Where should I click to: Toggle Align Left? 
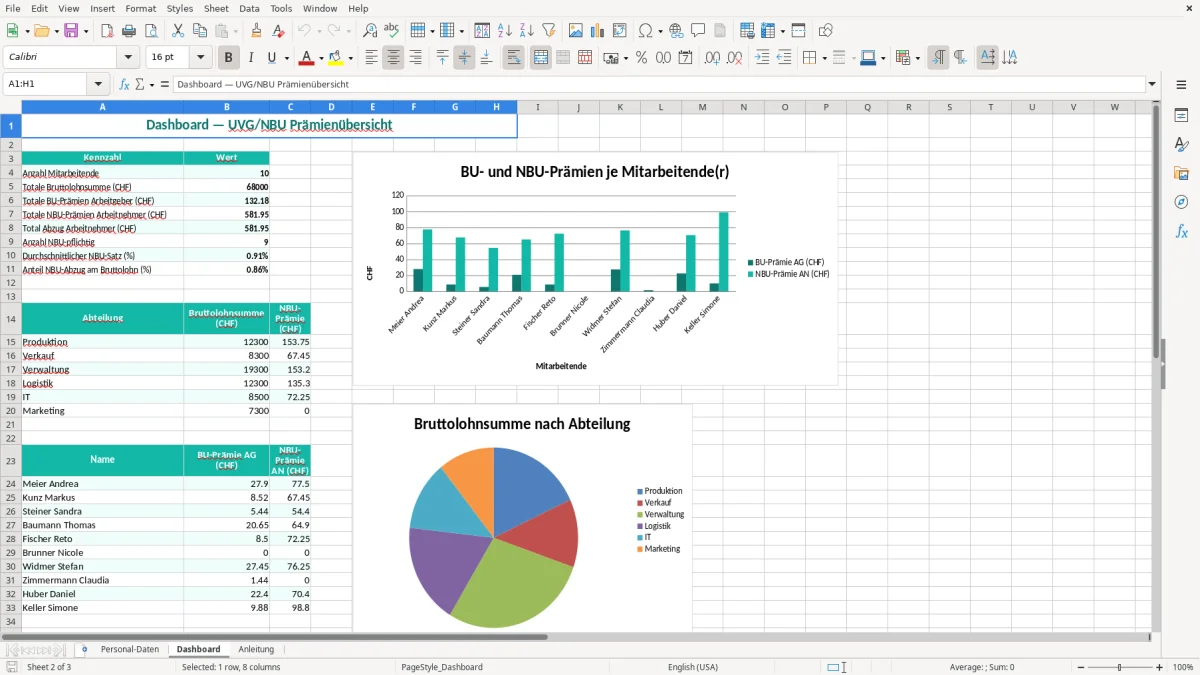371,58
